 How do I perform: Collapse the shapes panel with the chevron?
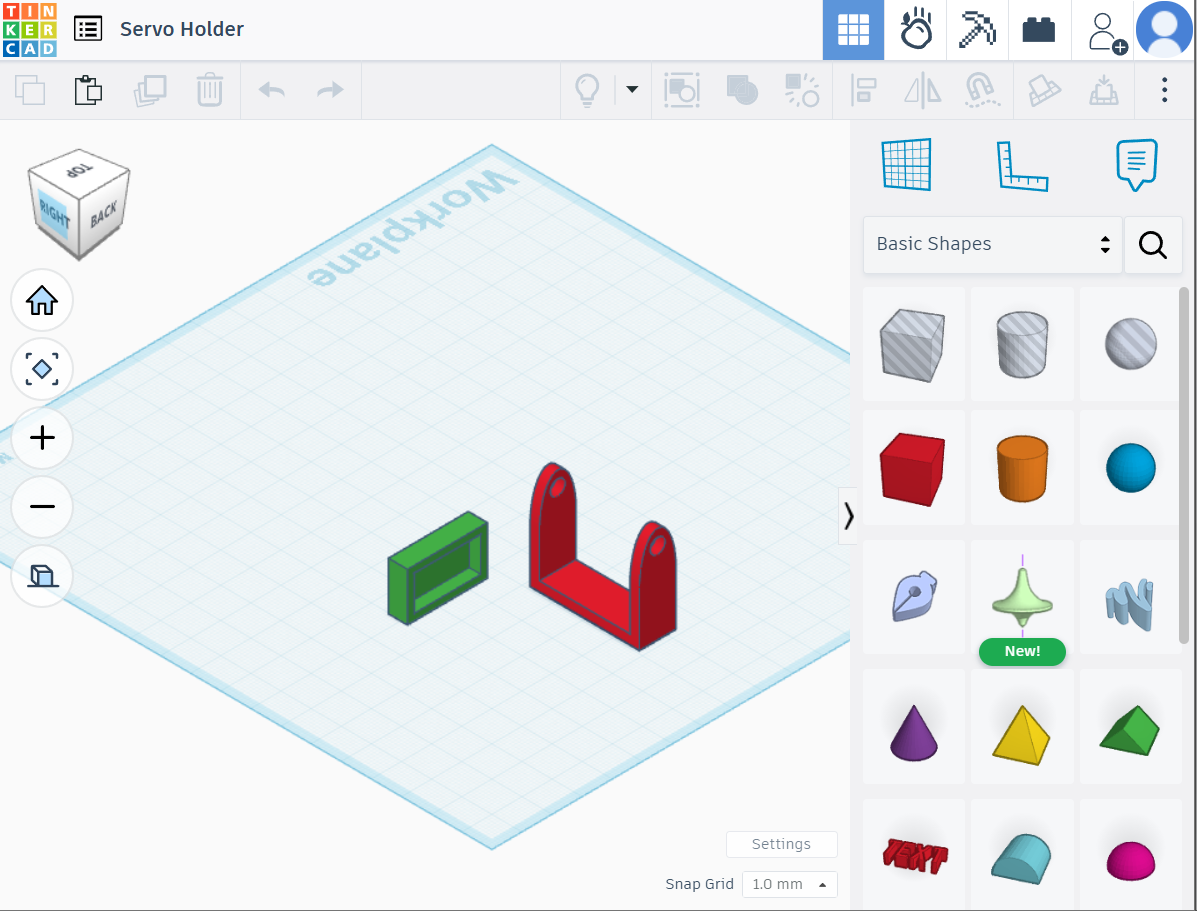click(848, 516)
